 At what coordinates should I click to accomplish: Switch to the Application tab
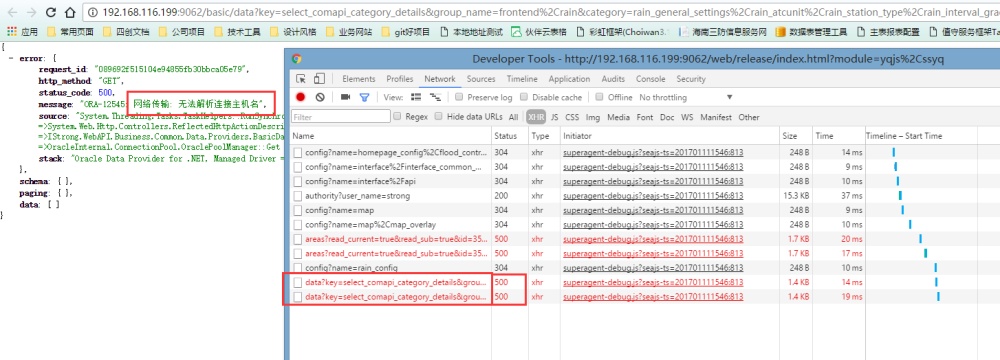(x=570, y=79)
